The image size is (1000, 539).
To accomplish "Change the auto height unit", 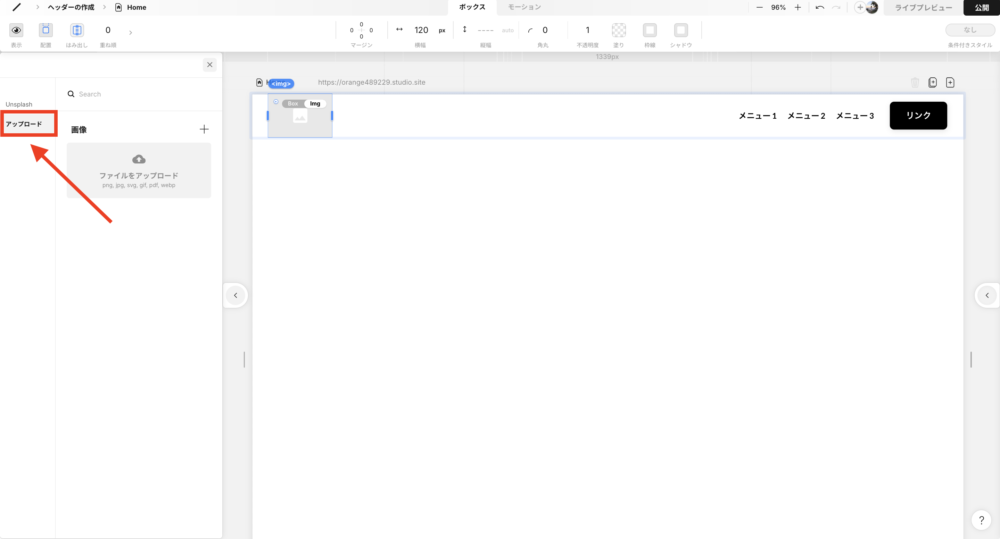I will pos(508,31).
